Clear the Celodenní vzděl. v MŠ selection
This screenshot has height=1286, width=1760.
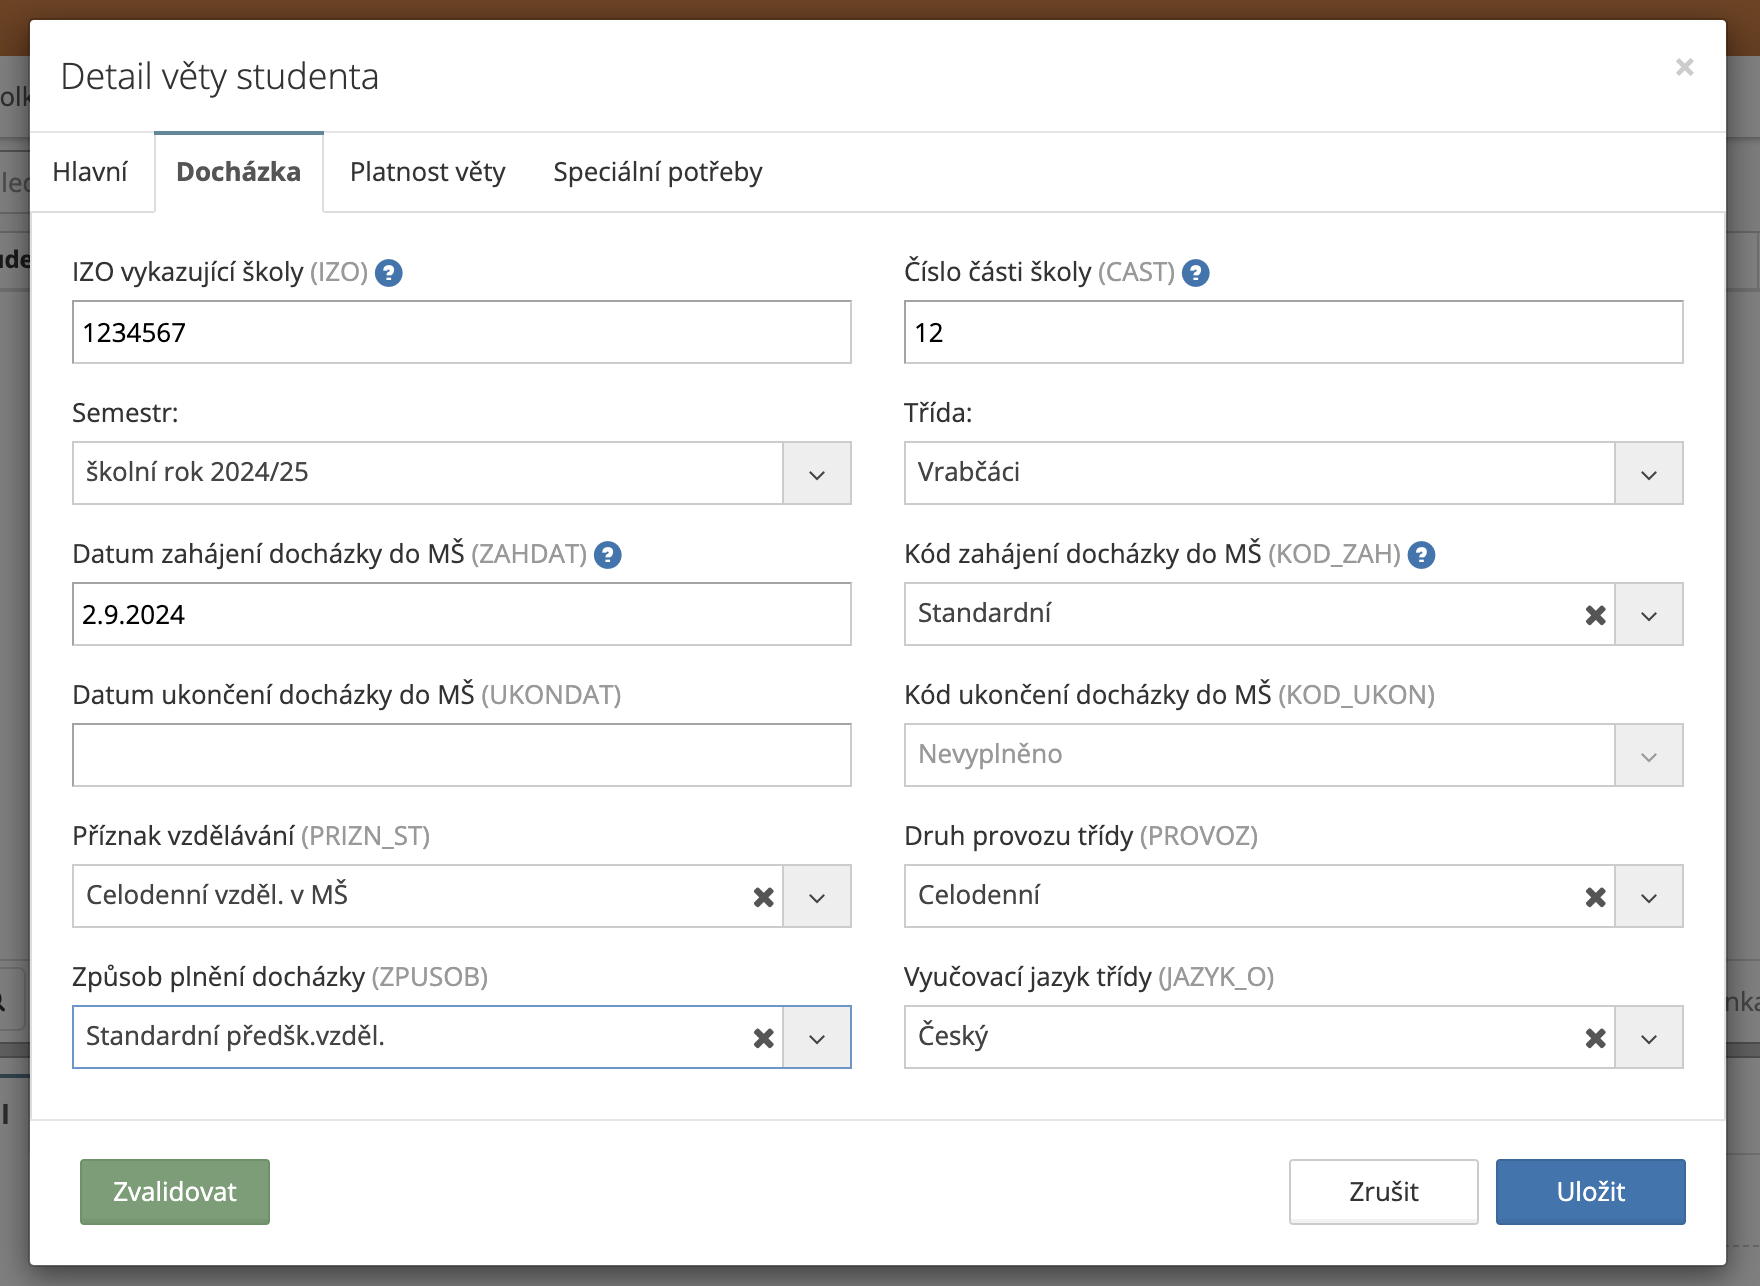pyautogui.click(x=763, y=897)
